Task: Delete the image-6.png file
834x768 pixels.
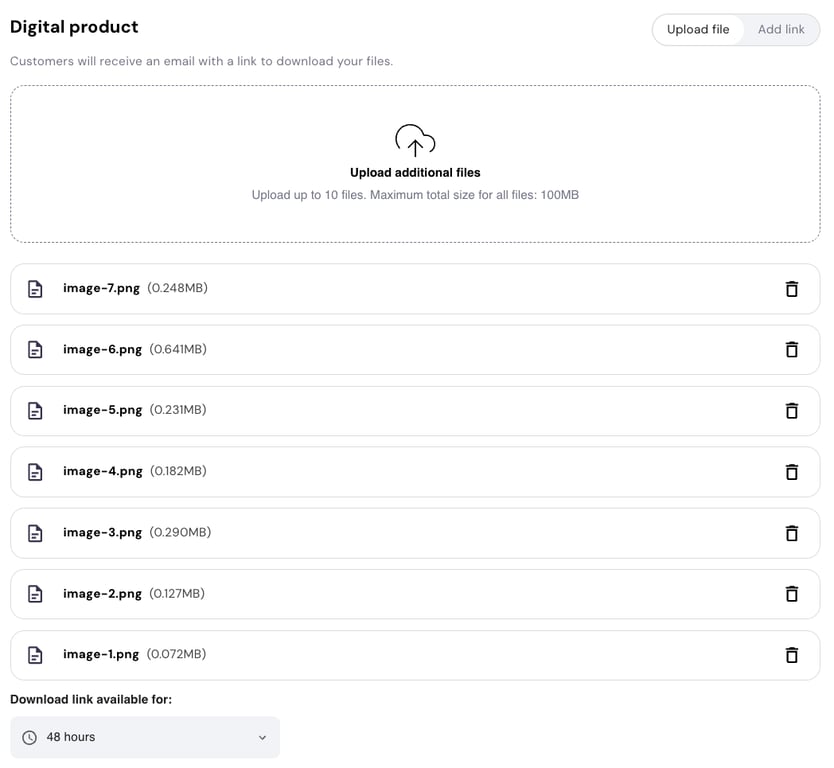Action: coord(791,349)
